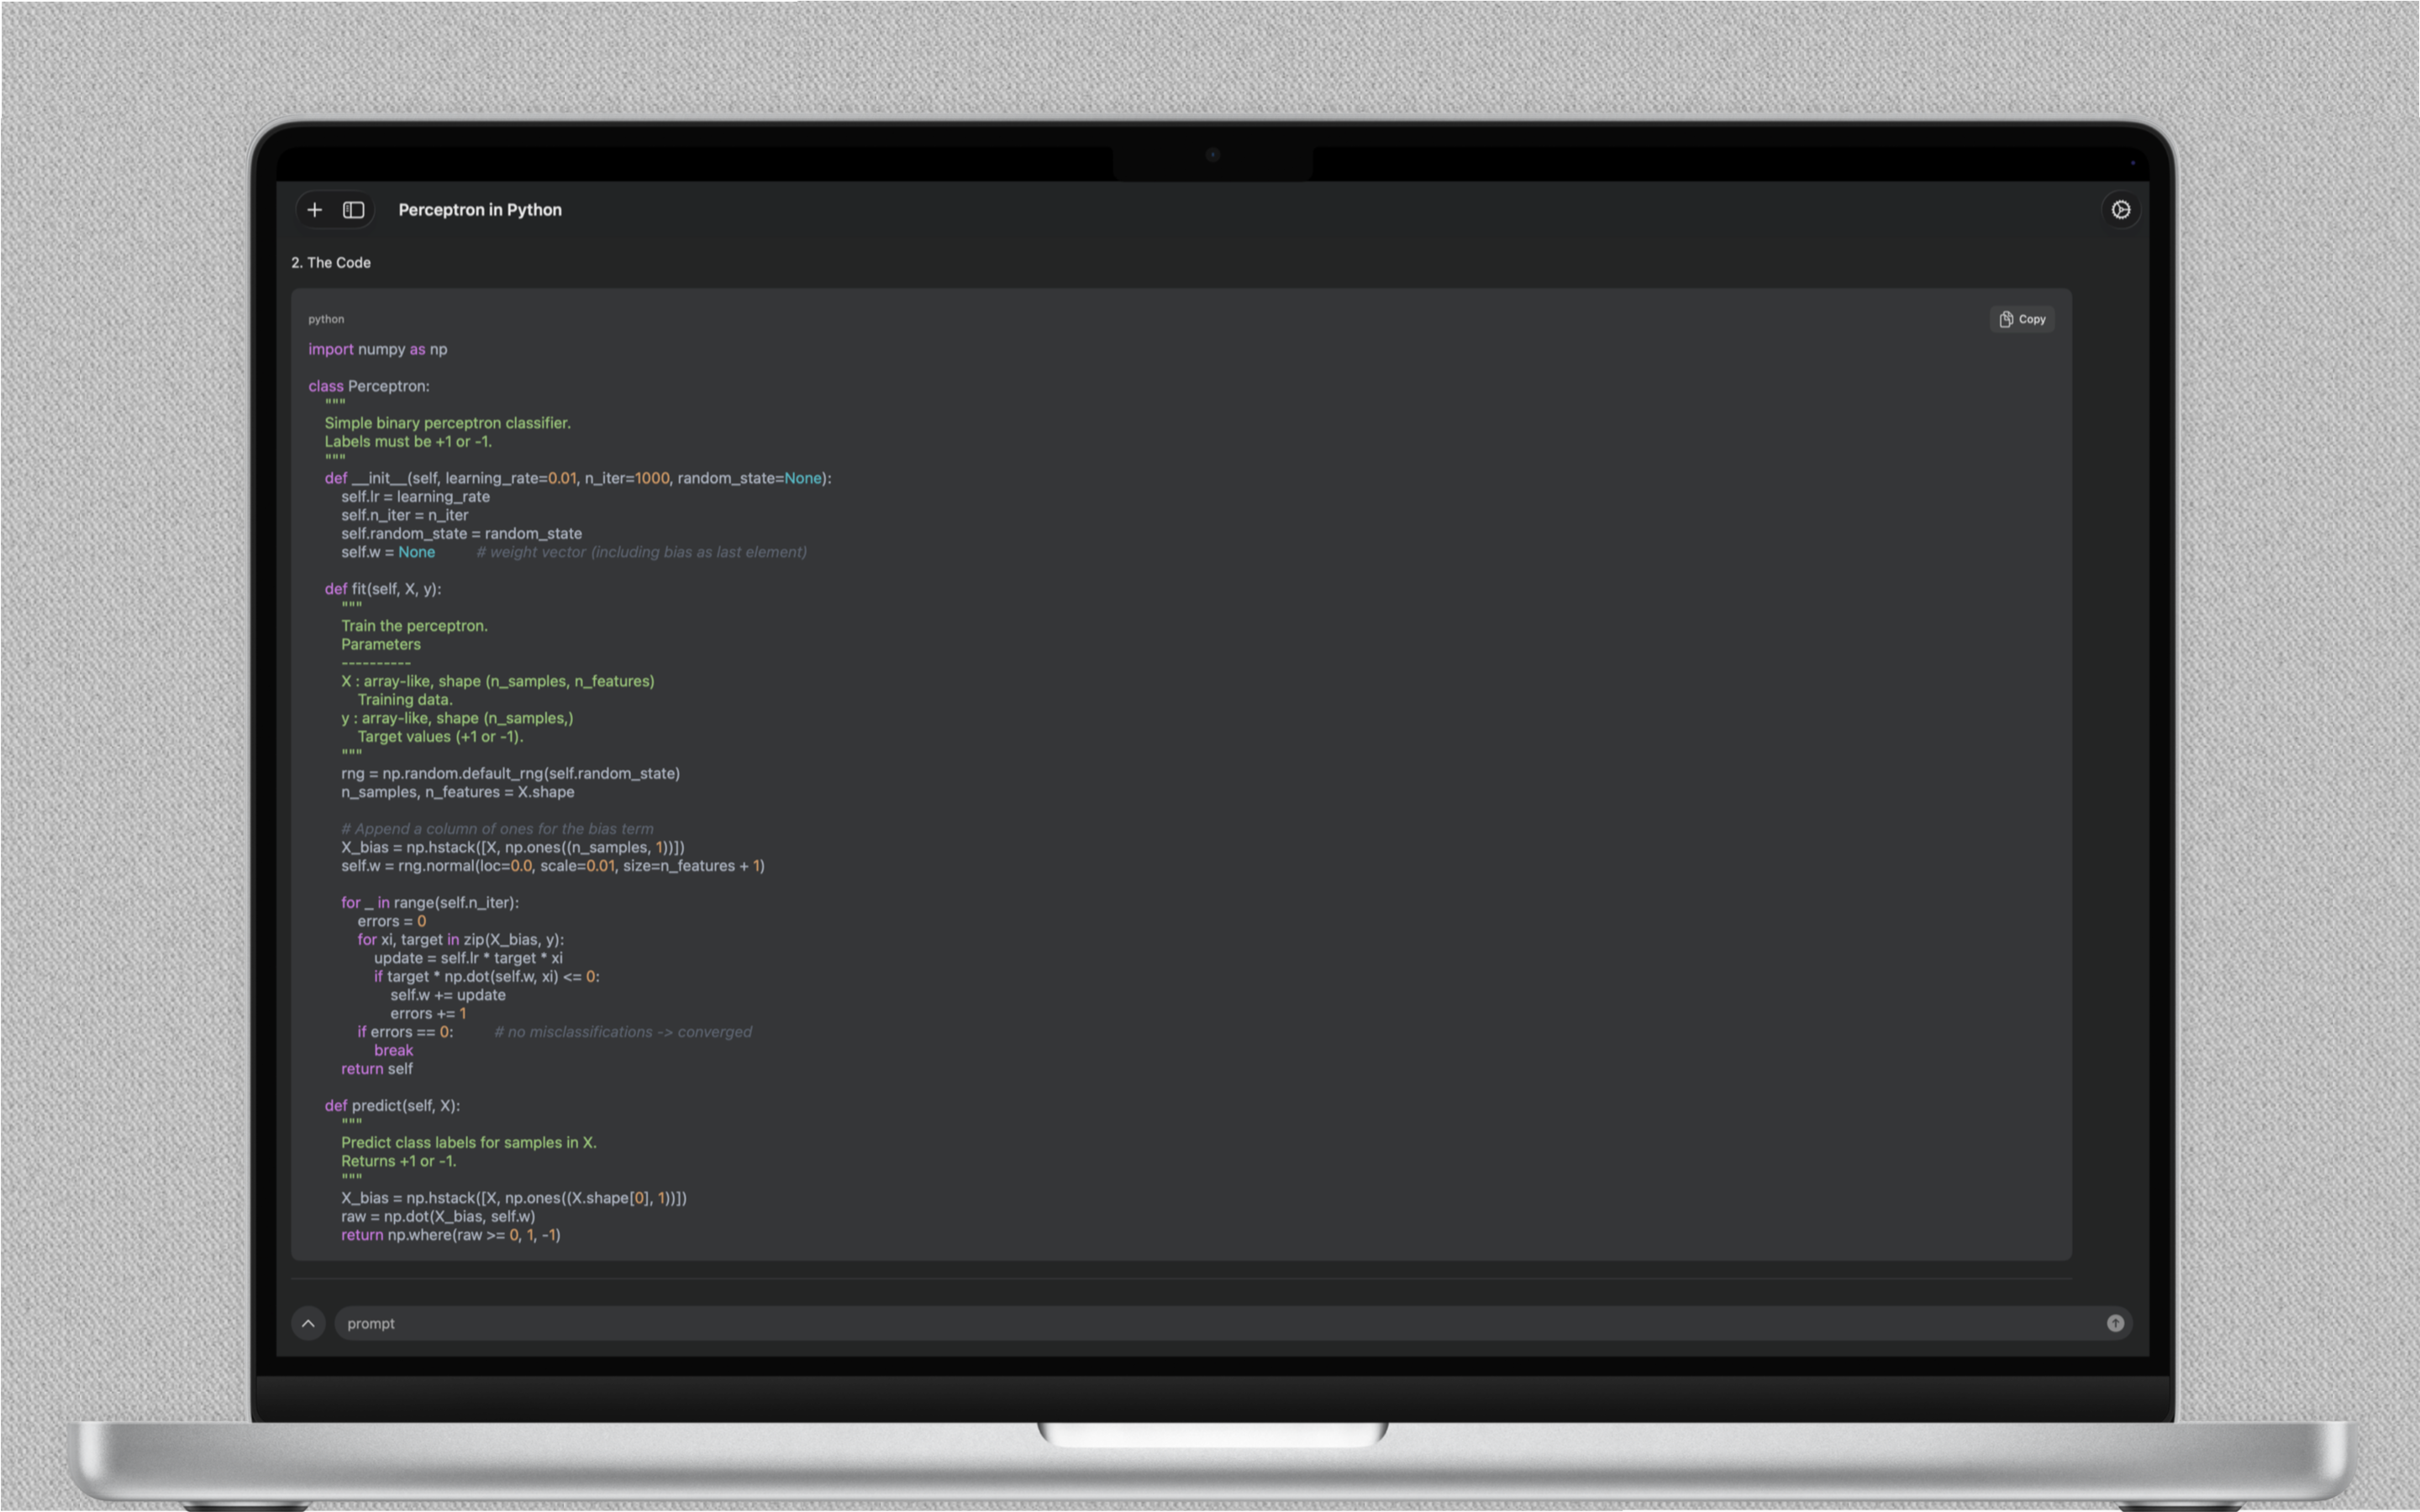Start a new chat with plus icon

tap(315, 210)
